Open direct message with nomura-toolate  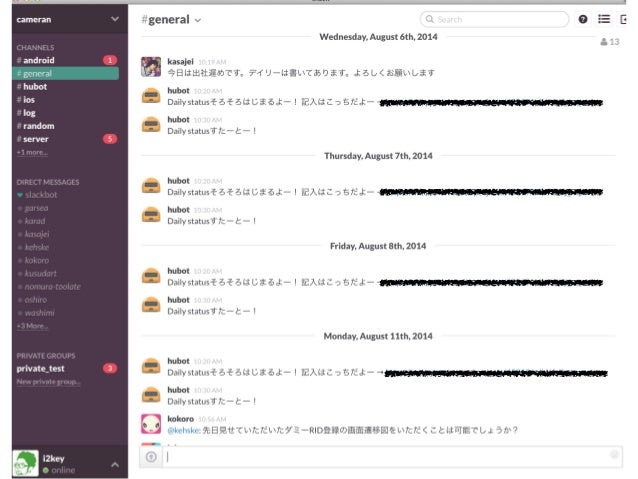(x=52, y=287)
